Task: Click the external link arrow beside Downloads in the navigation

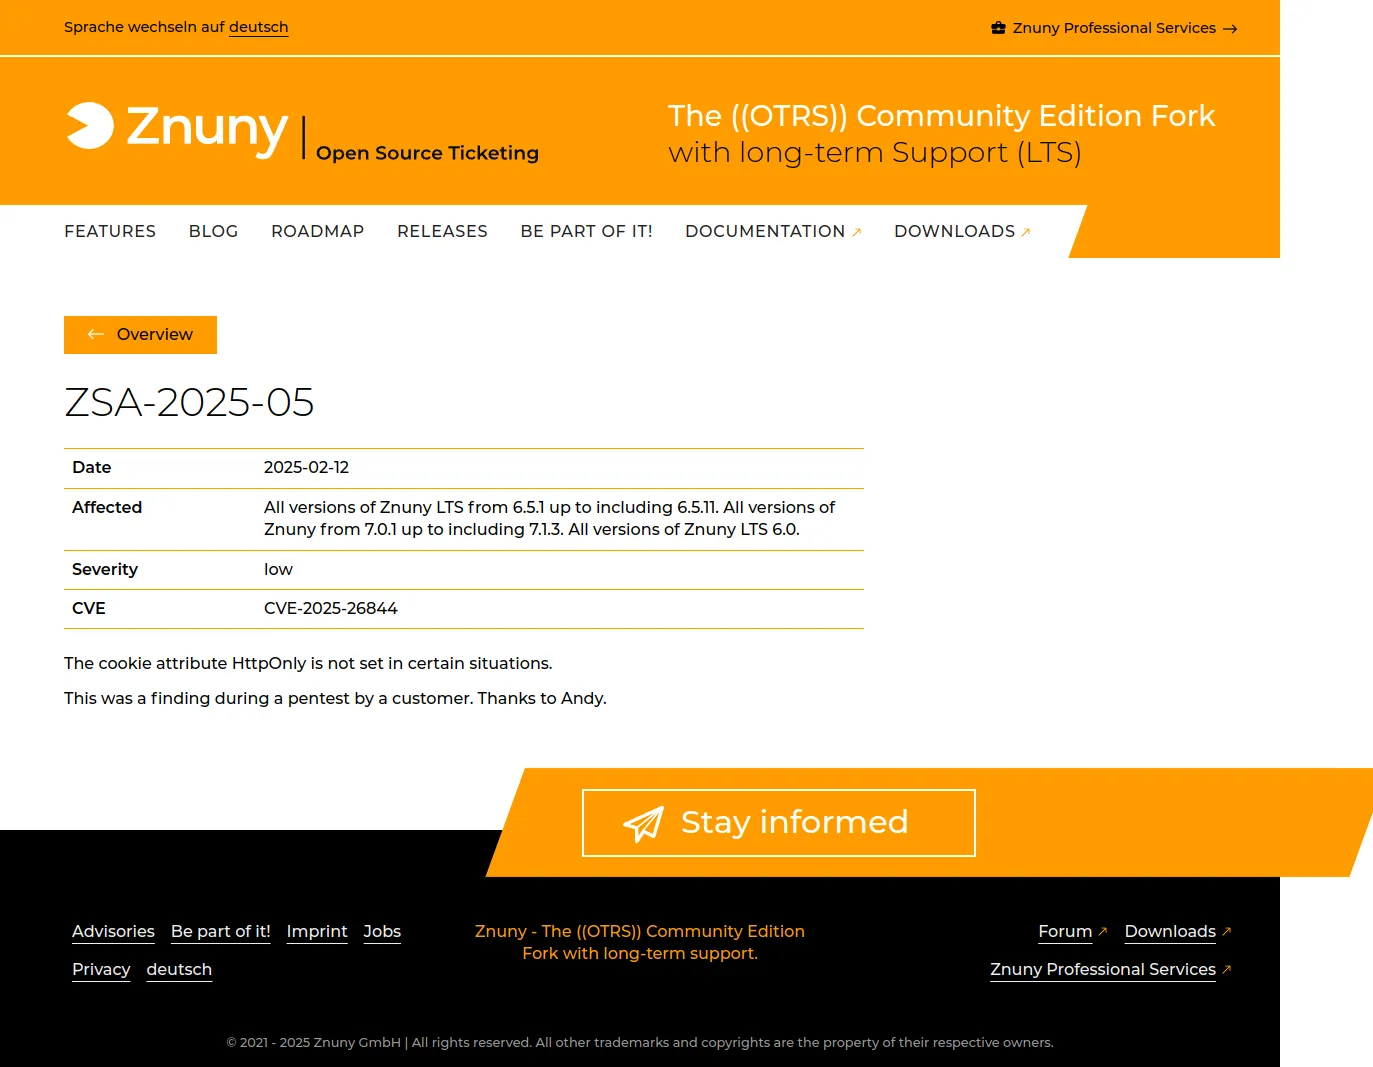Action: [x=1026, y=233]
